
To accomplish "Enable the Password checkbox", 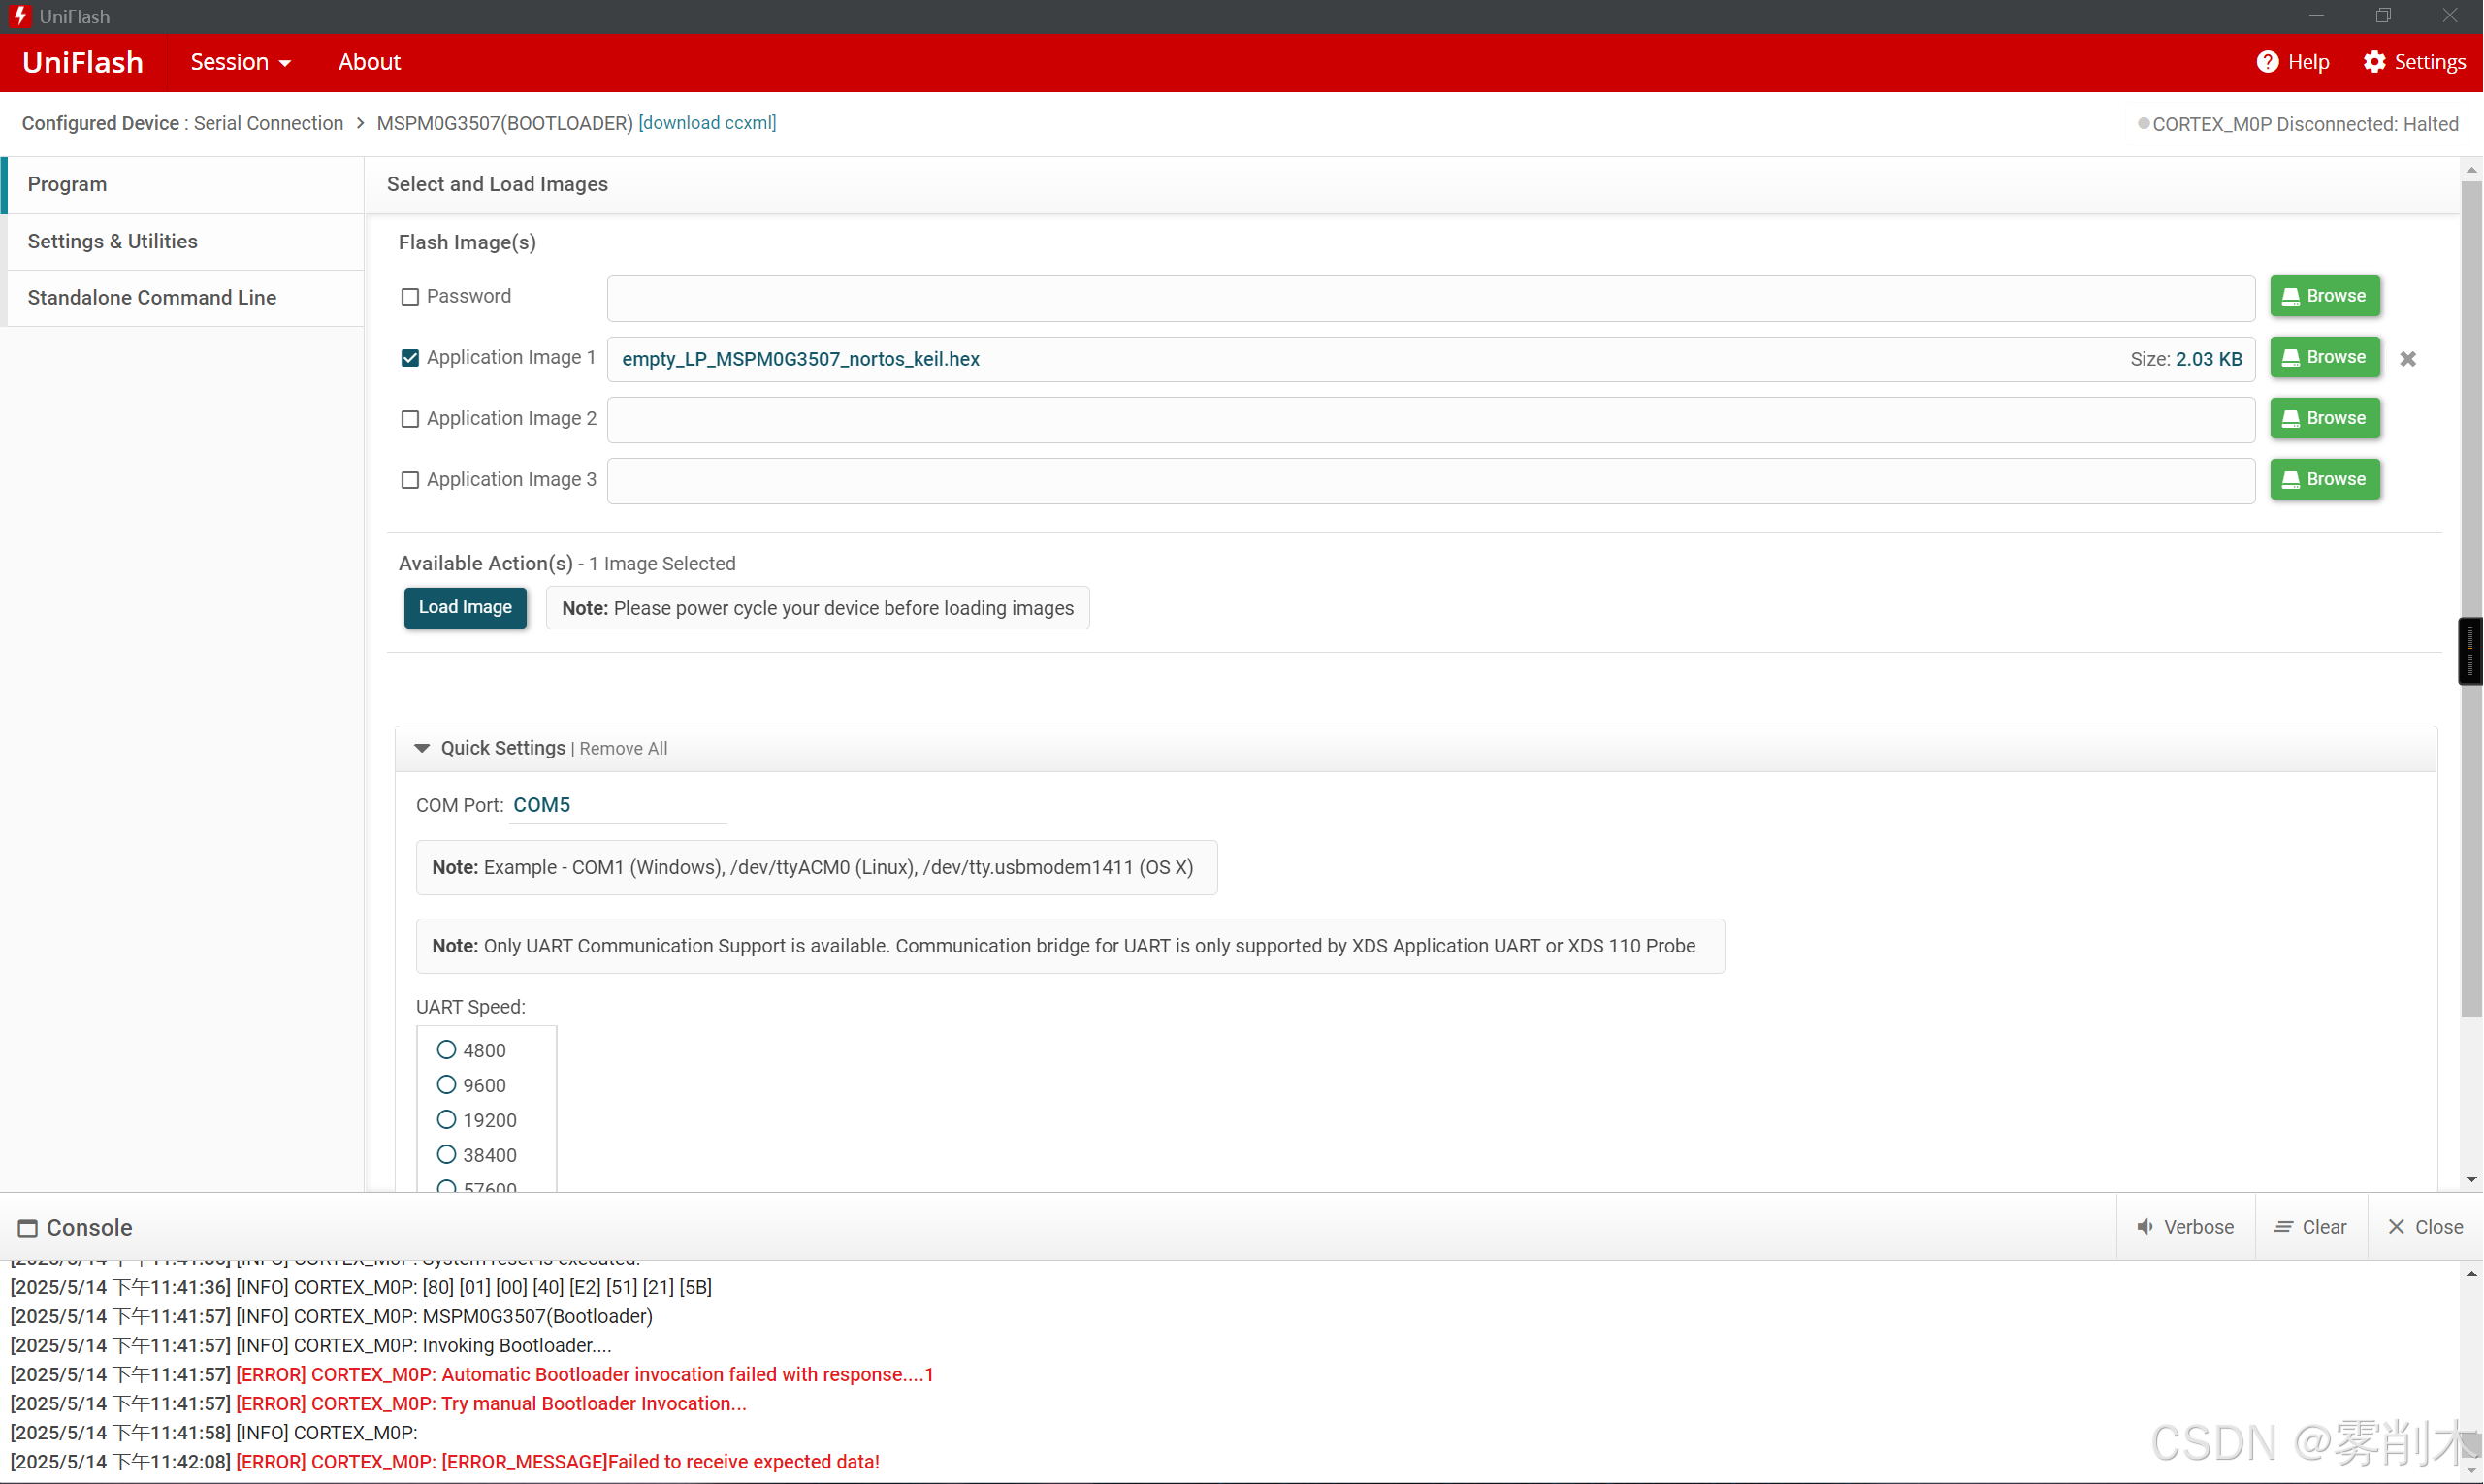I will [410, 297].
